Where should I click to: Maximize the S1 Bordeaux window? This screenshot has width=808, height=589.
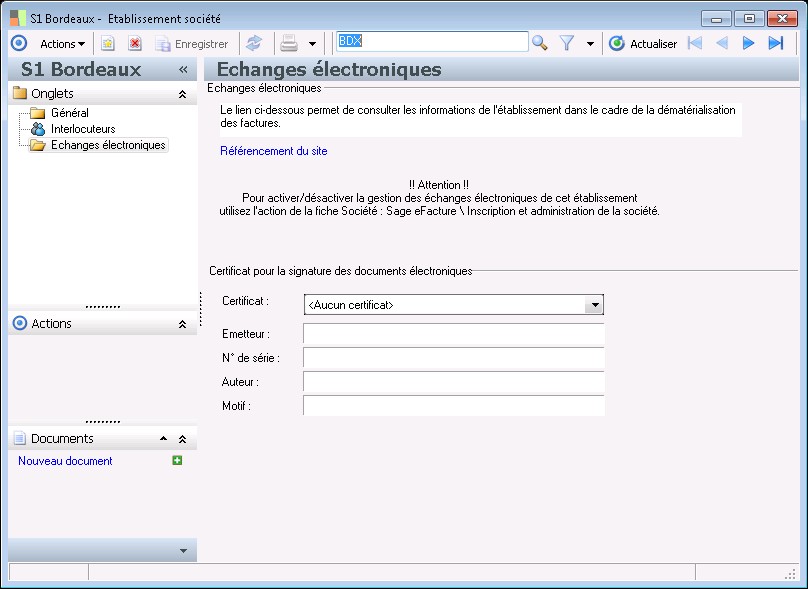pyautogui.click(x=749, y=19)
